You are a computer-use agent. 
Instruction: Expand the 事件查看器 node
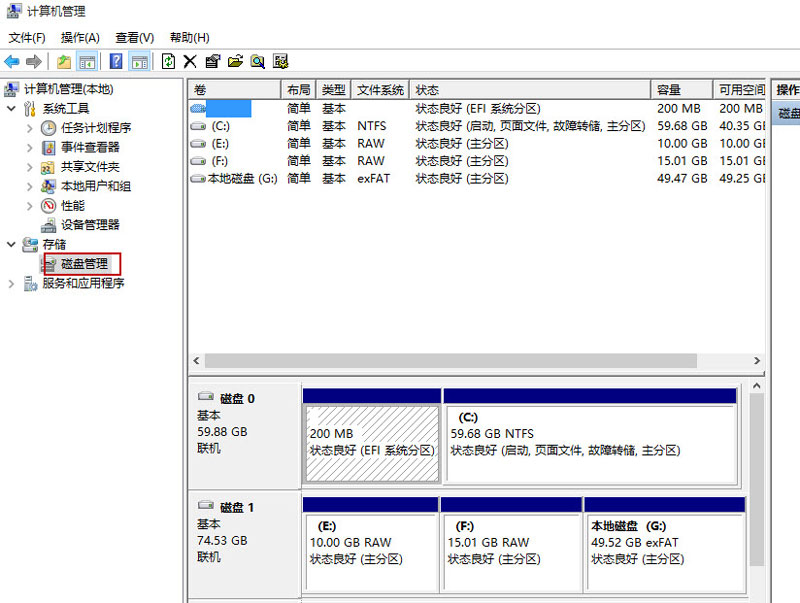coord(30,147)
